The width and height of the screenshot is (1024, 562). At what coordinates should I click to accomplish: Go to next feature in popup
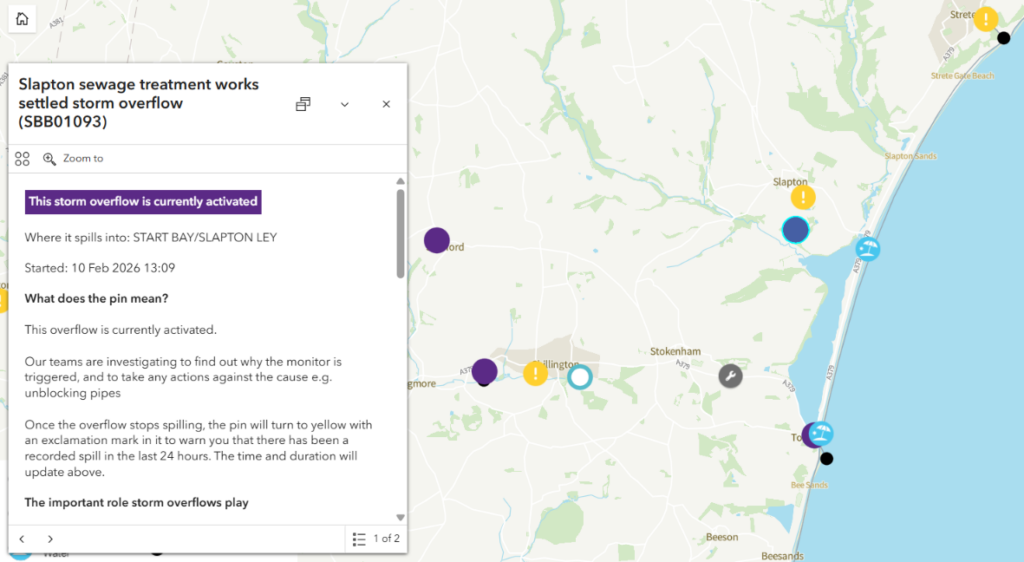tap(50, 539)
